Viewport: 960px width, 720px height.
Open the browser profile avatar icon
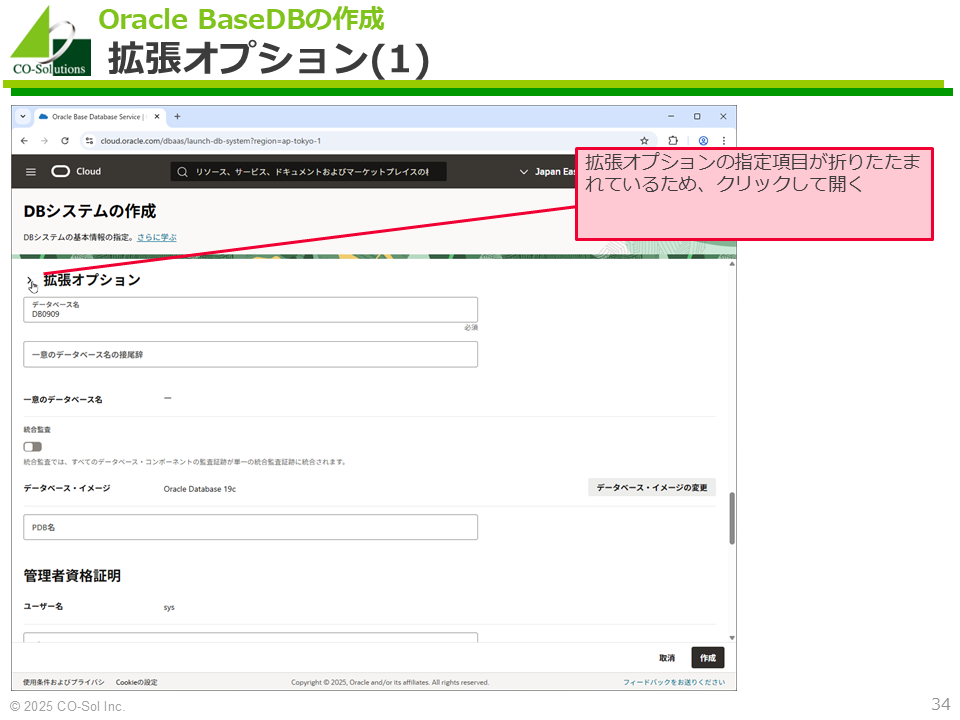[703, 141]
